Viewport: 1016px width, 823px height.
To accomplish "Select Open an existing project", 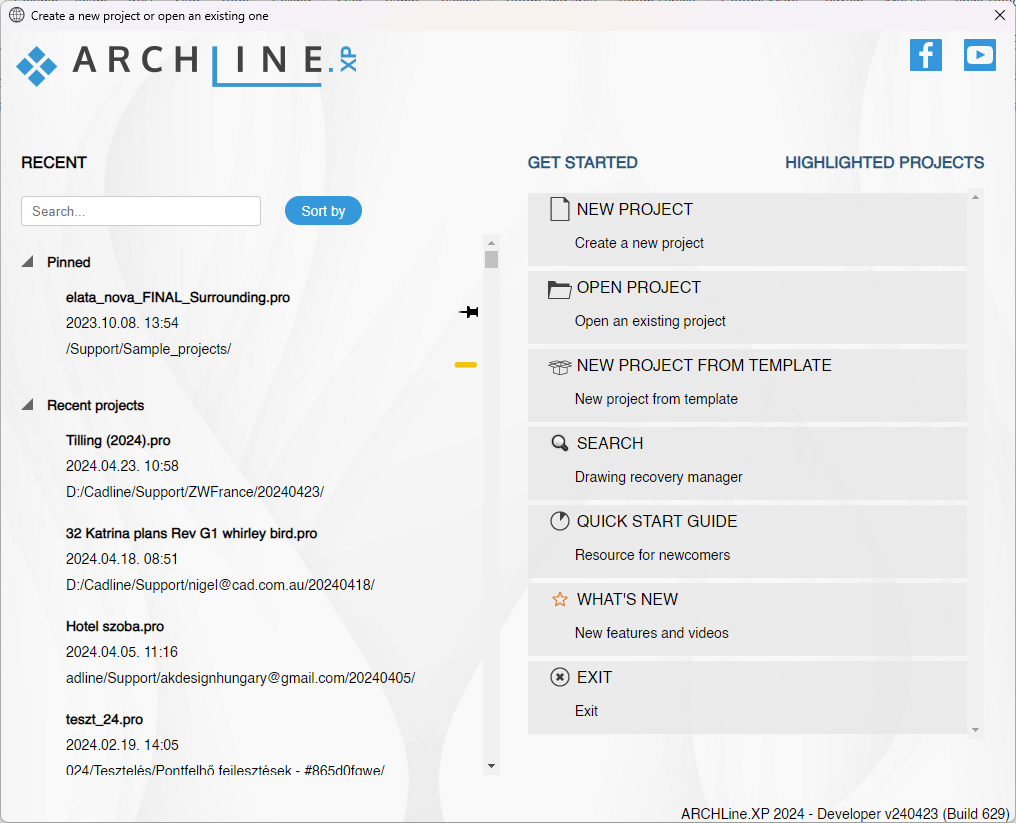I will (x=747, y=307).
